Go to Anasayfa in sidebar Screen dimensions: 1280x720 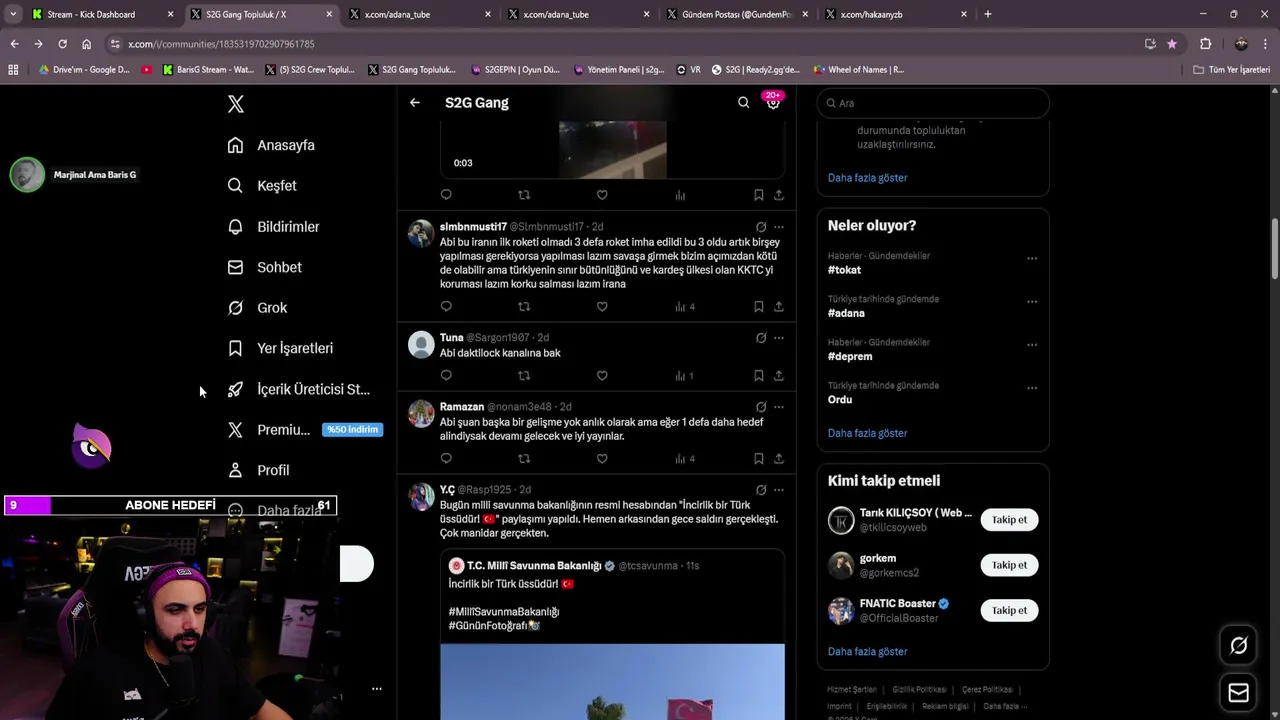coord(271,145)
